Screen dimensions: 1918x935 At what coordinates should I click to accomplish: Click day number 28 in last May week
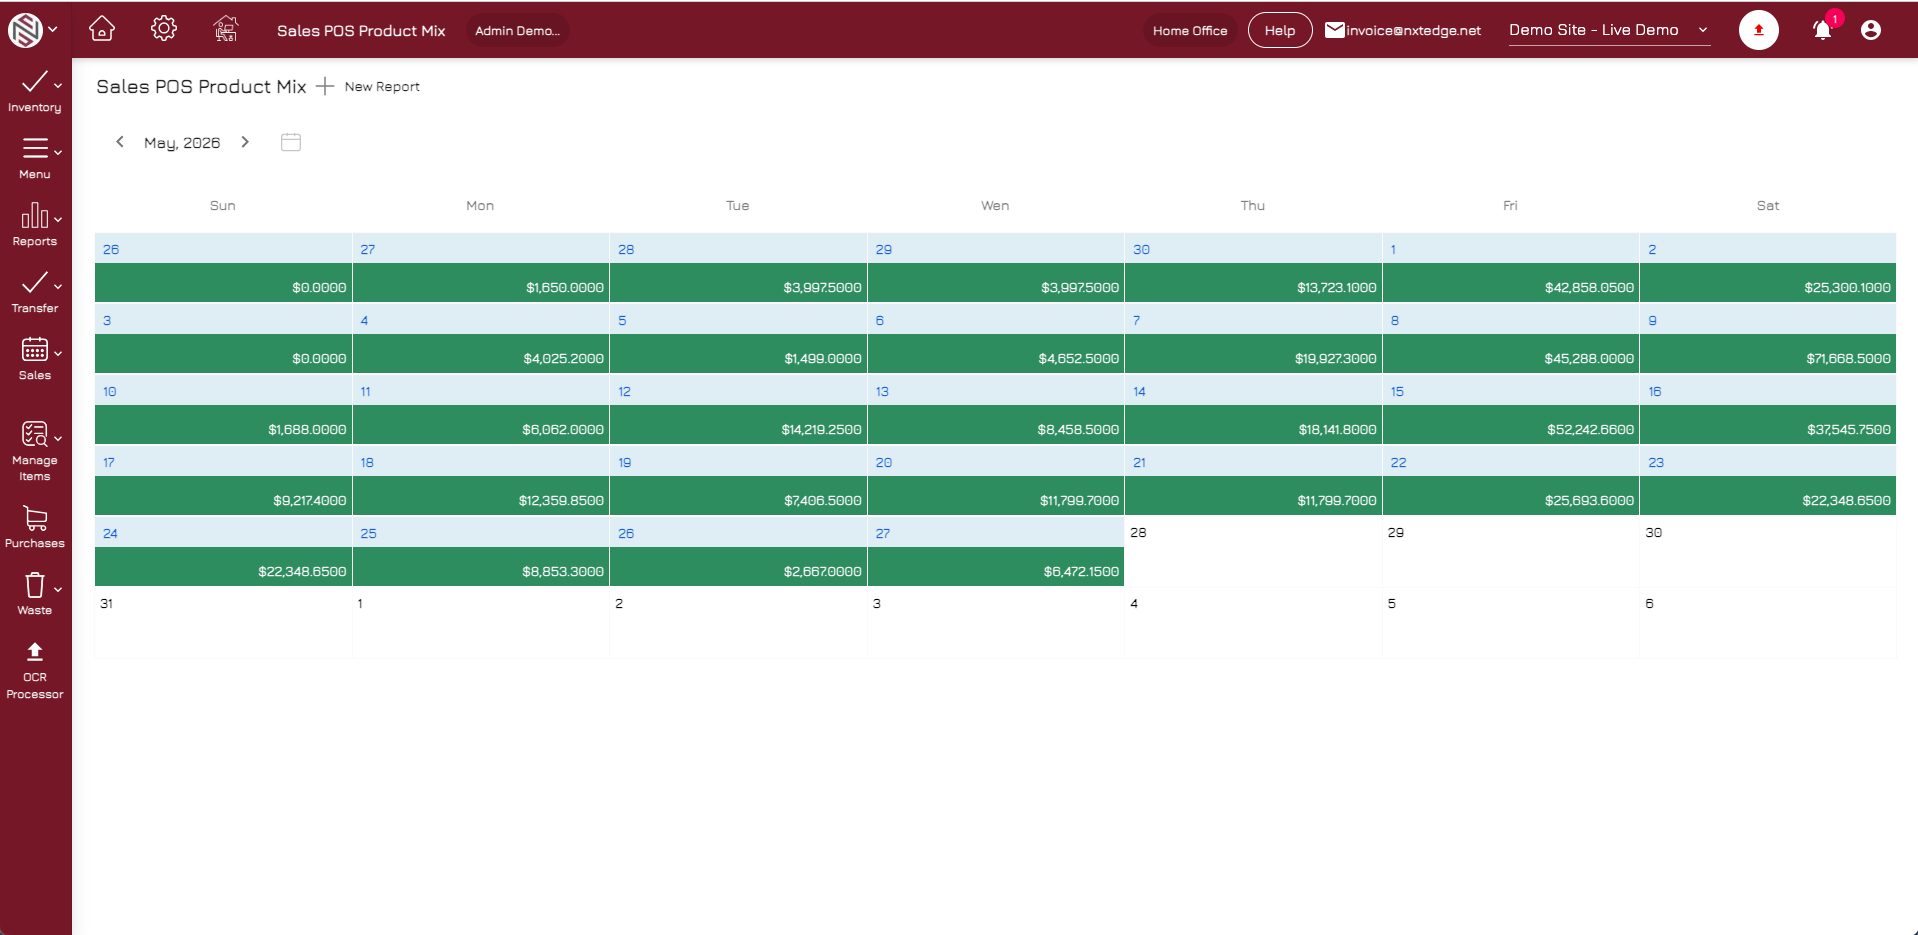[1138, 532]
